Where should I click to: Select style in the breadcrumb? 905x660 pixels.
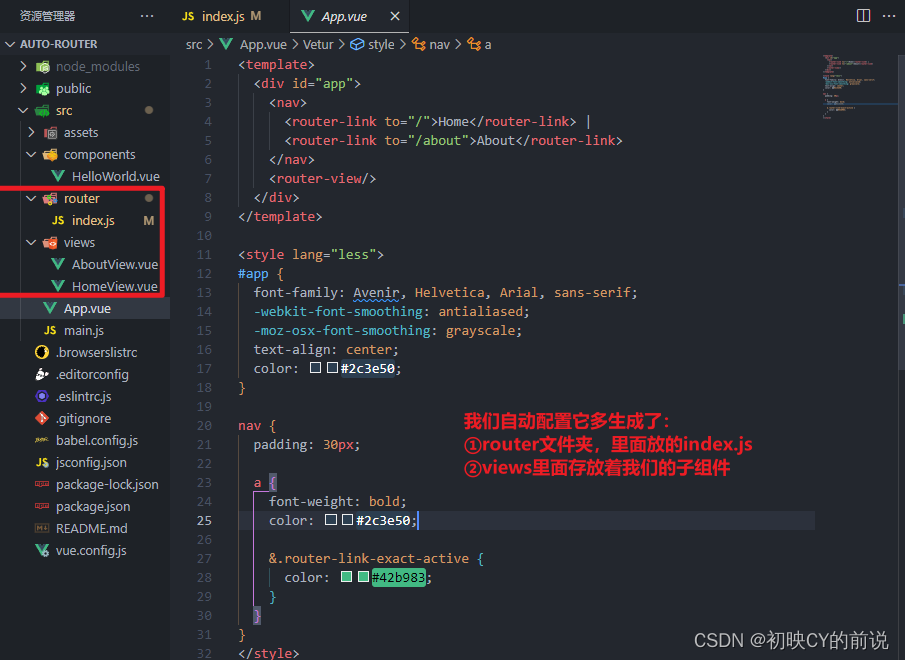tap(381, 44)
